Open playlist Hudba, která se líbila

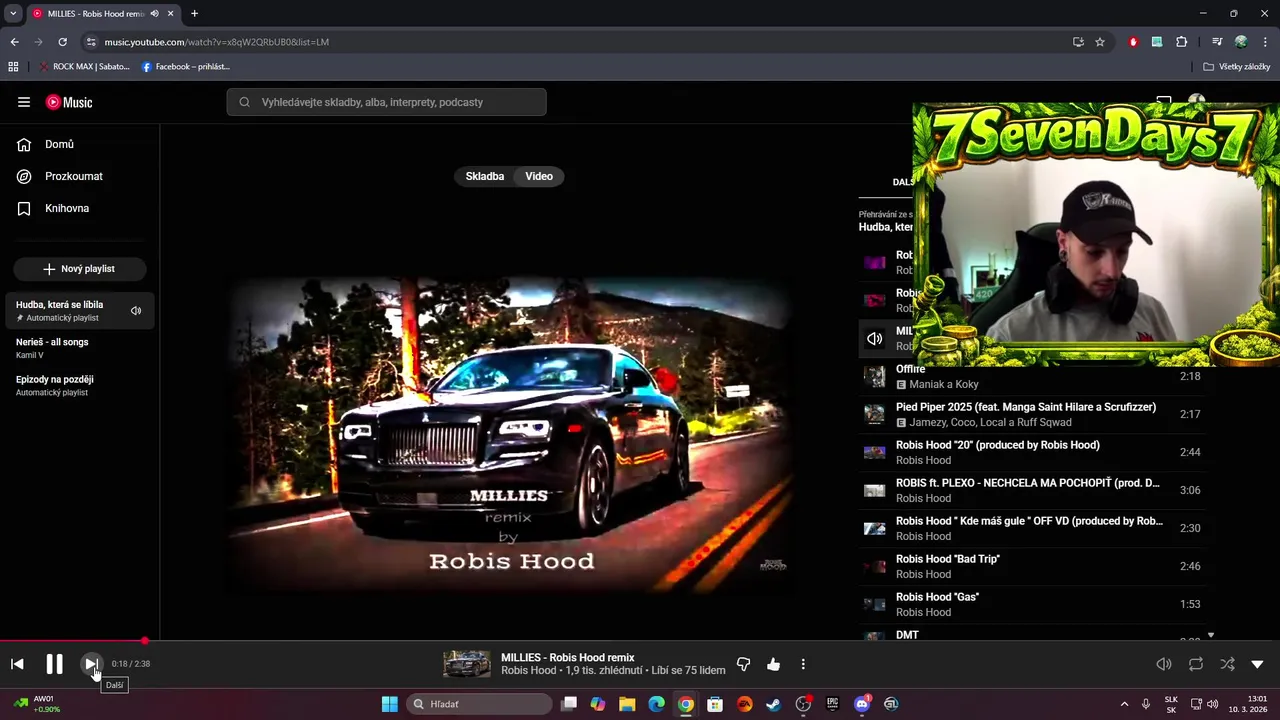(79, 310)
